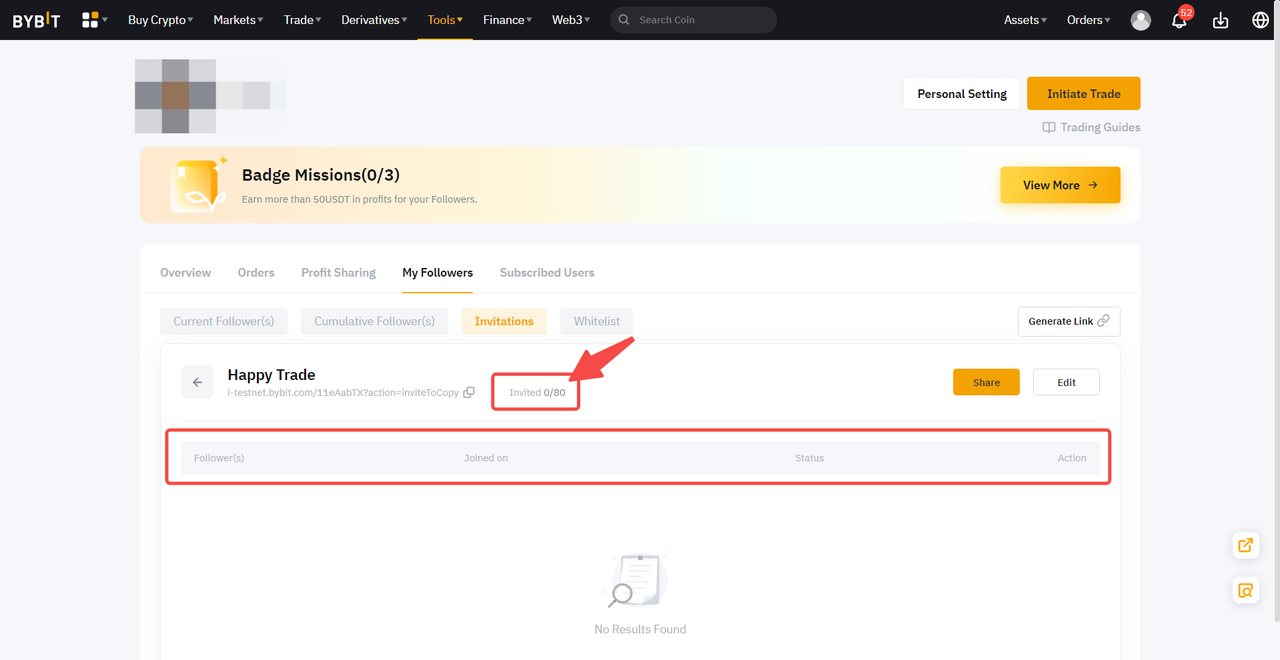Expand the Buy Crypto dropdown

pos(160,20)
